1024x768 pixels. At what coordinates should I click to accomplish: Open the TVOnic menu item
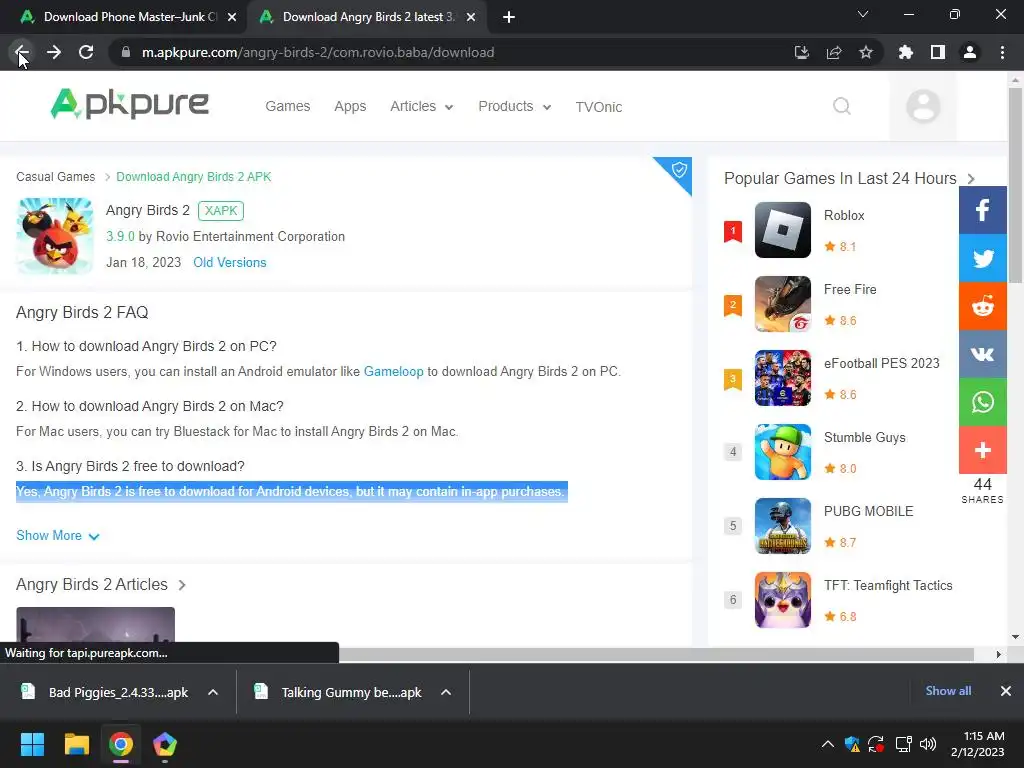[598, 106]
